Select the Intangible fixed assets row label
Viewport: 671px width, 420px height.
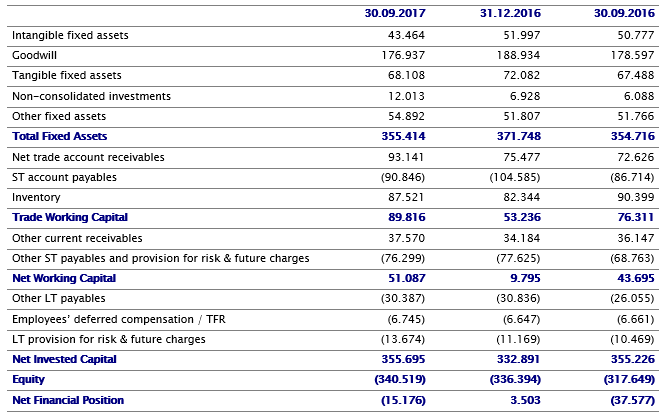[70, 35]
